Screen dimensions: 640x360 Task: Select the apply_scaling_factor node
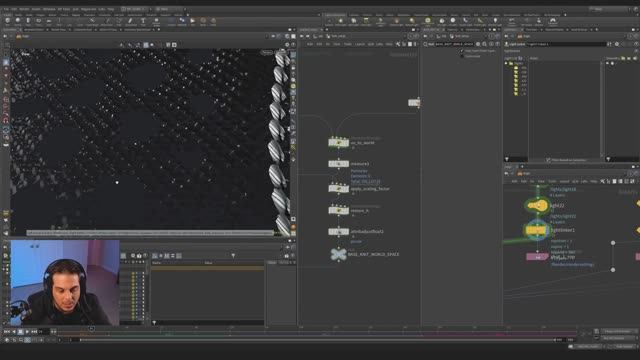pyautogui.click(x=338, y=189)
